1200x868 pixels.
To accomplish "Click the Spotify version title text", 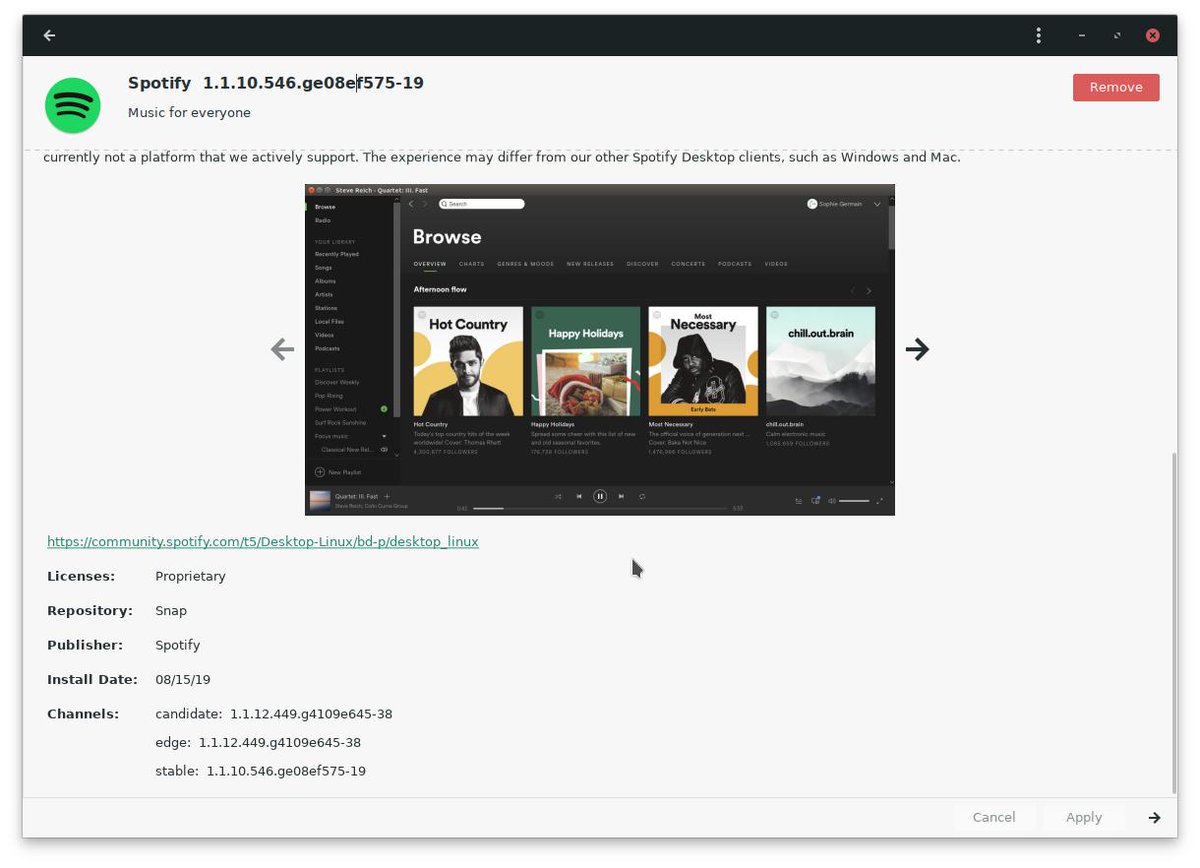I will coord(276,83).
